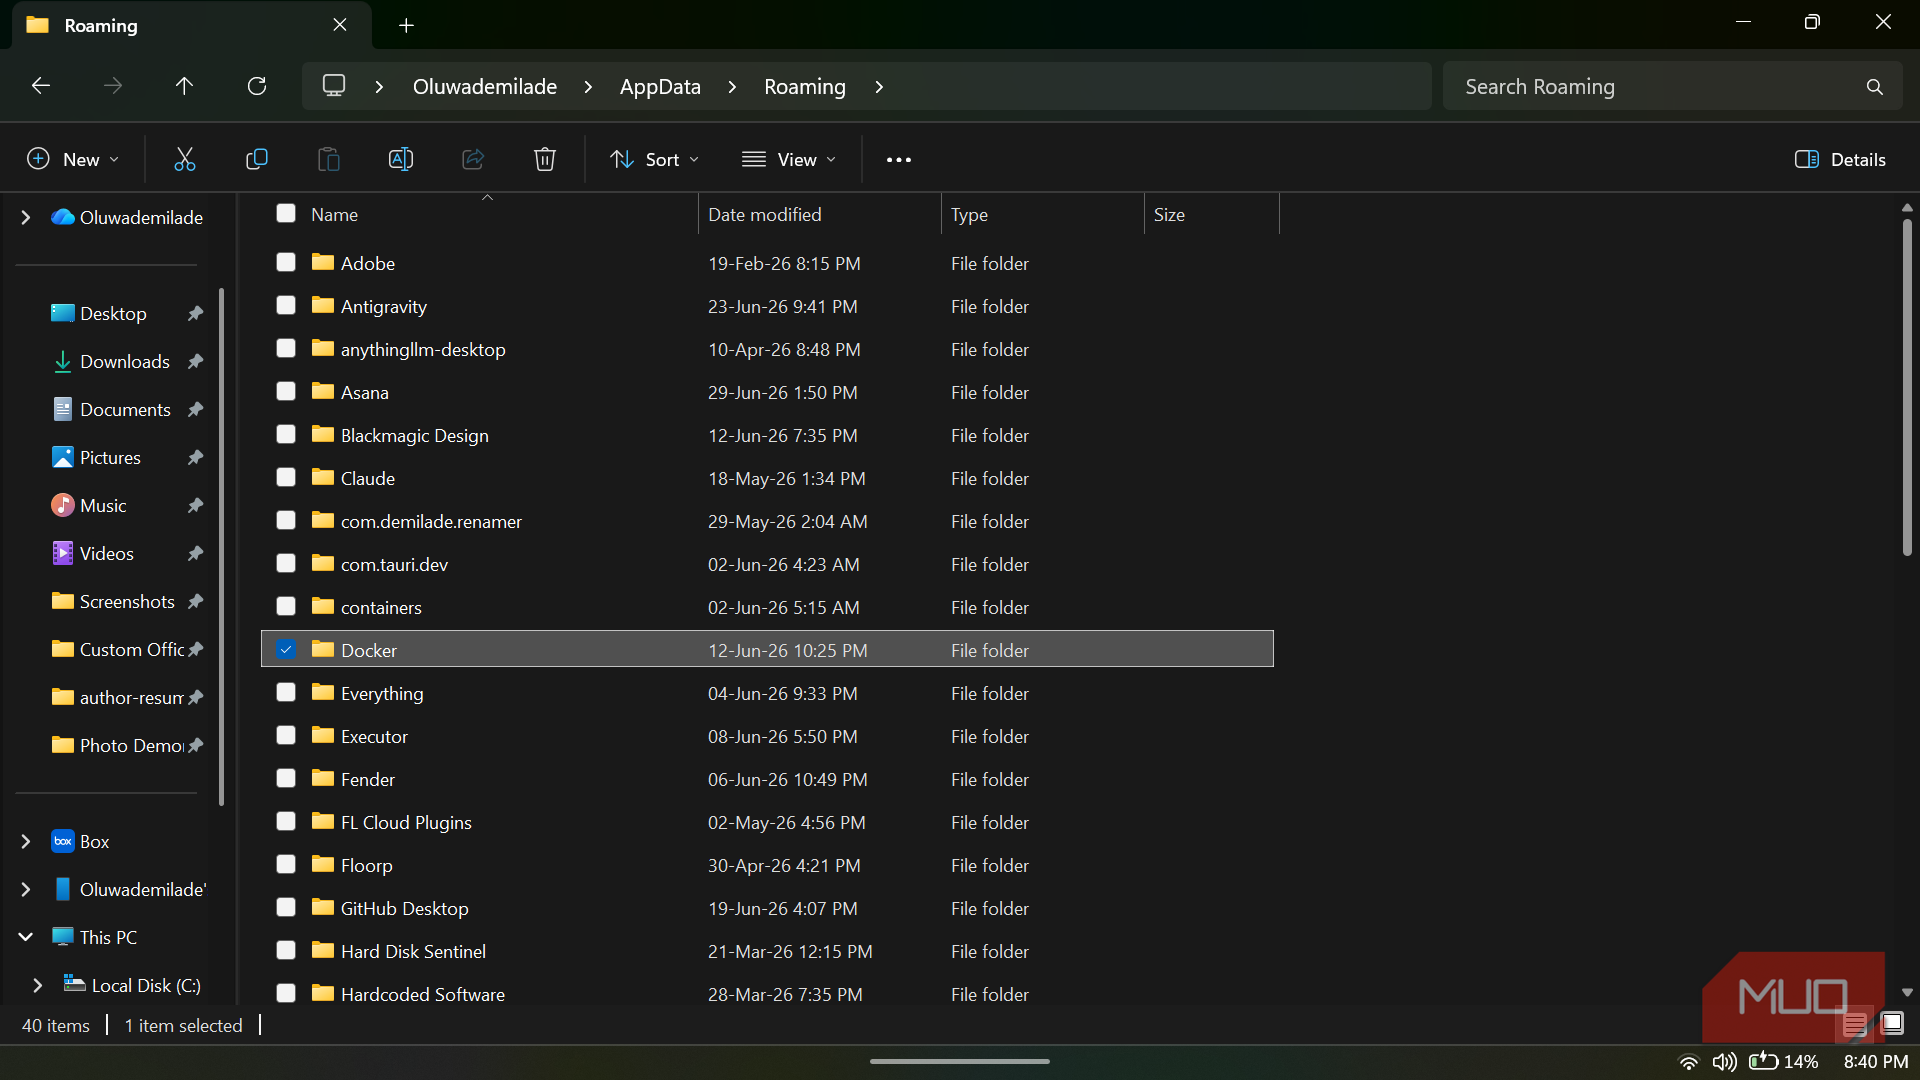Check the Fender folder checkbox
This screenshot has height=1080, width=1920.
[286, 779]
